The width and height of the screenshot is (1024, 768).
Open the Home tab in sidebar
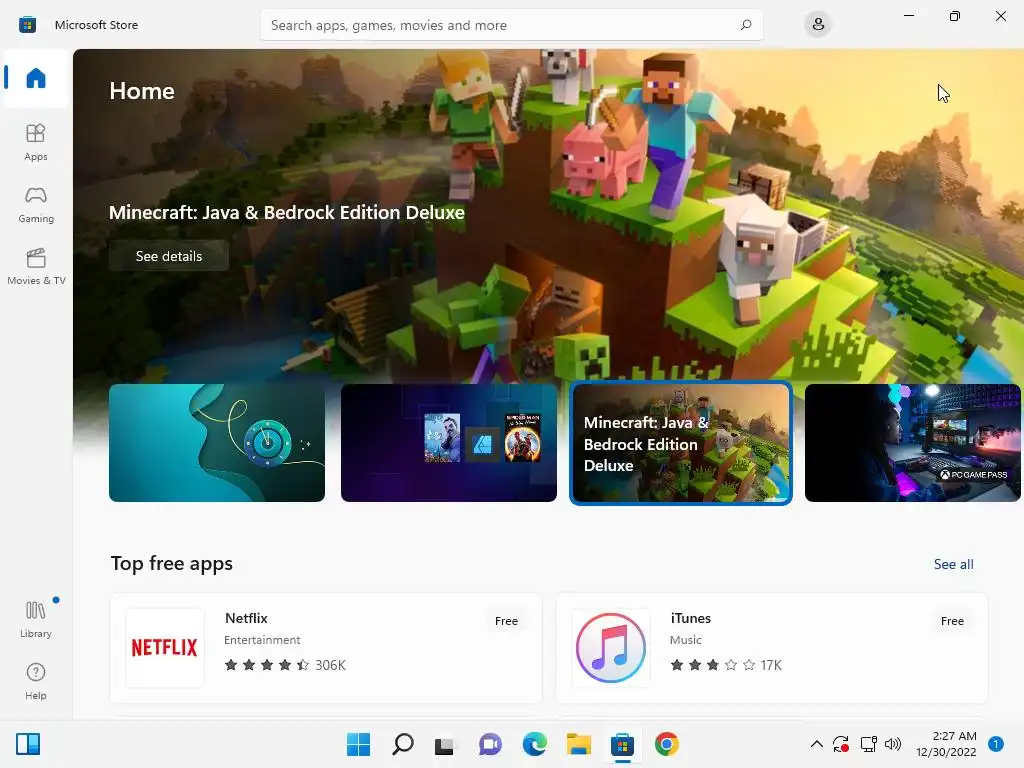tap(36, 78)
